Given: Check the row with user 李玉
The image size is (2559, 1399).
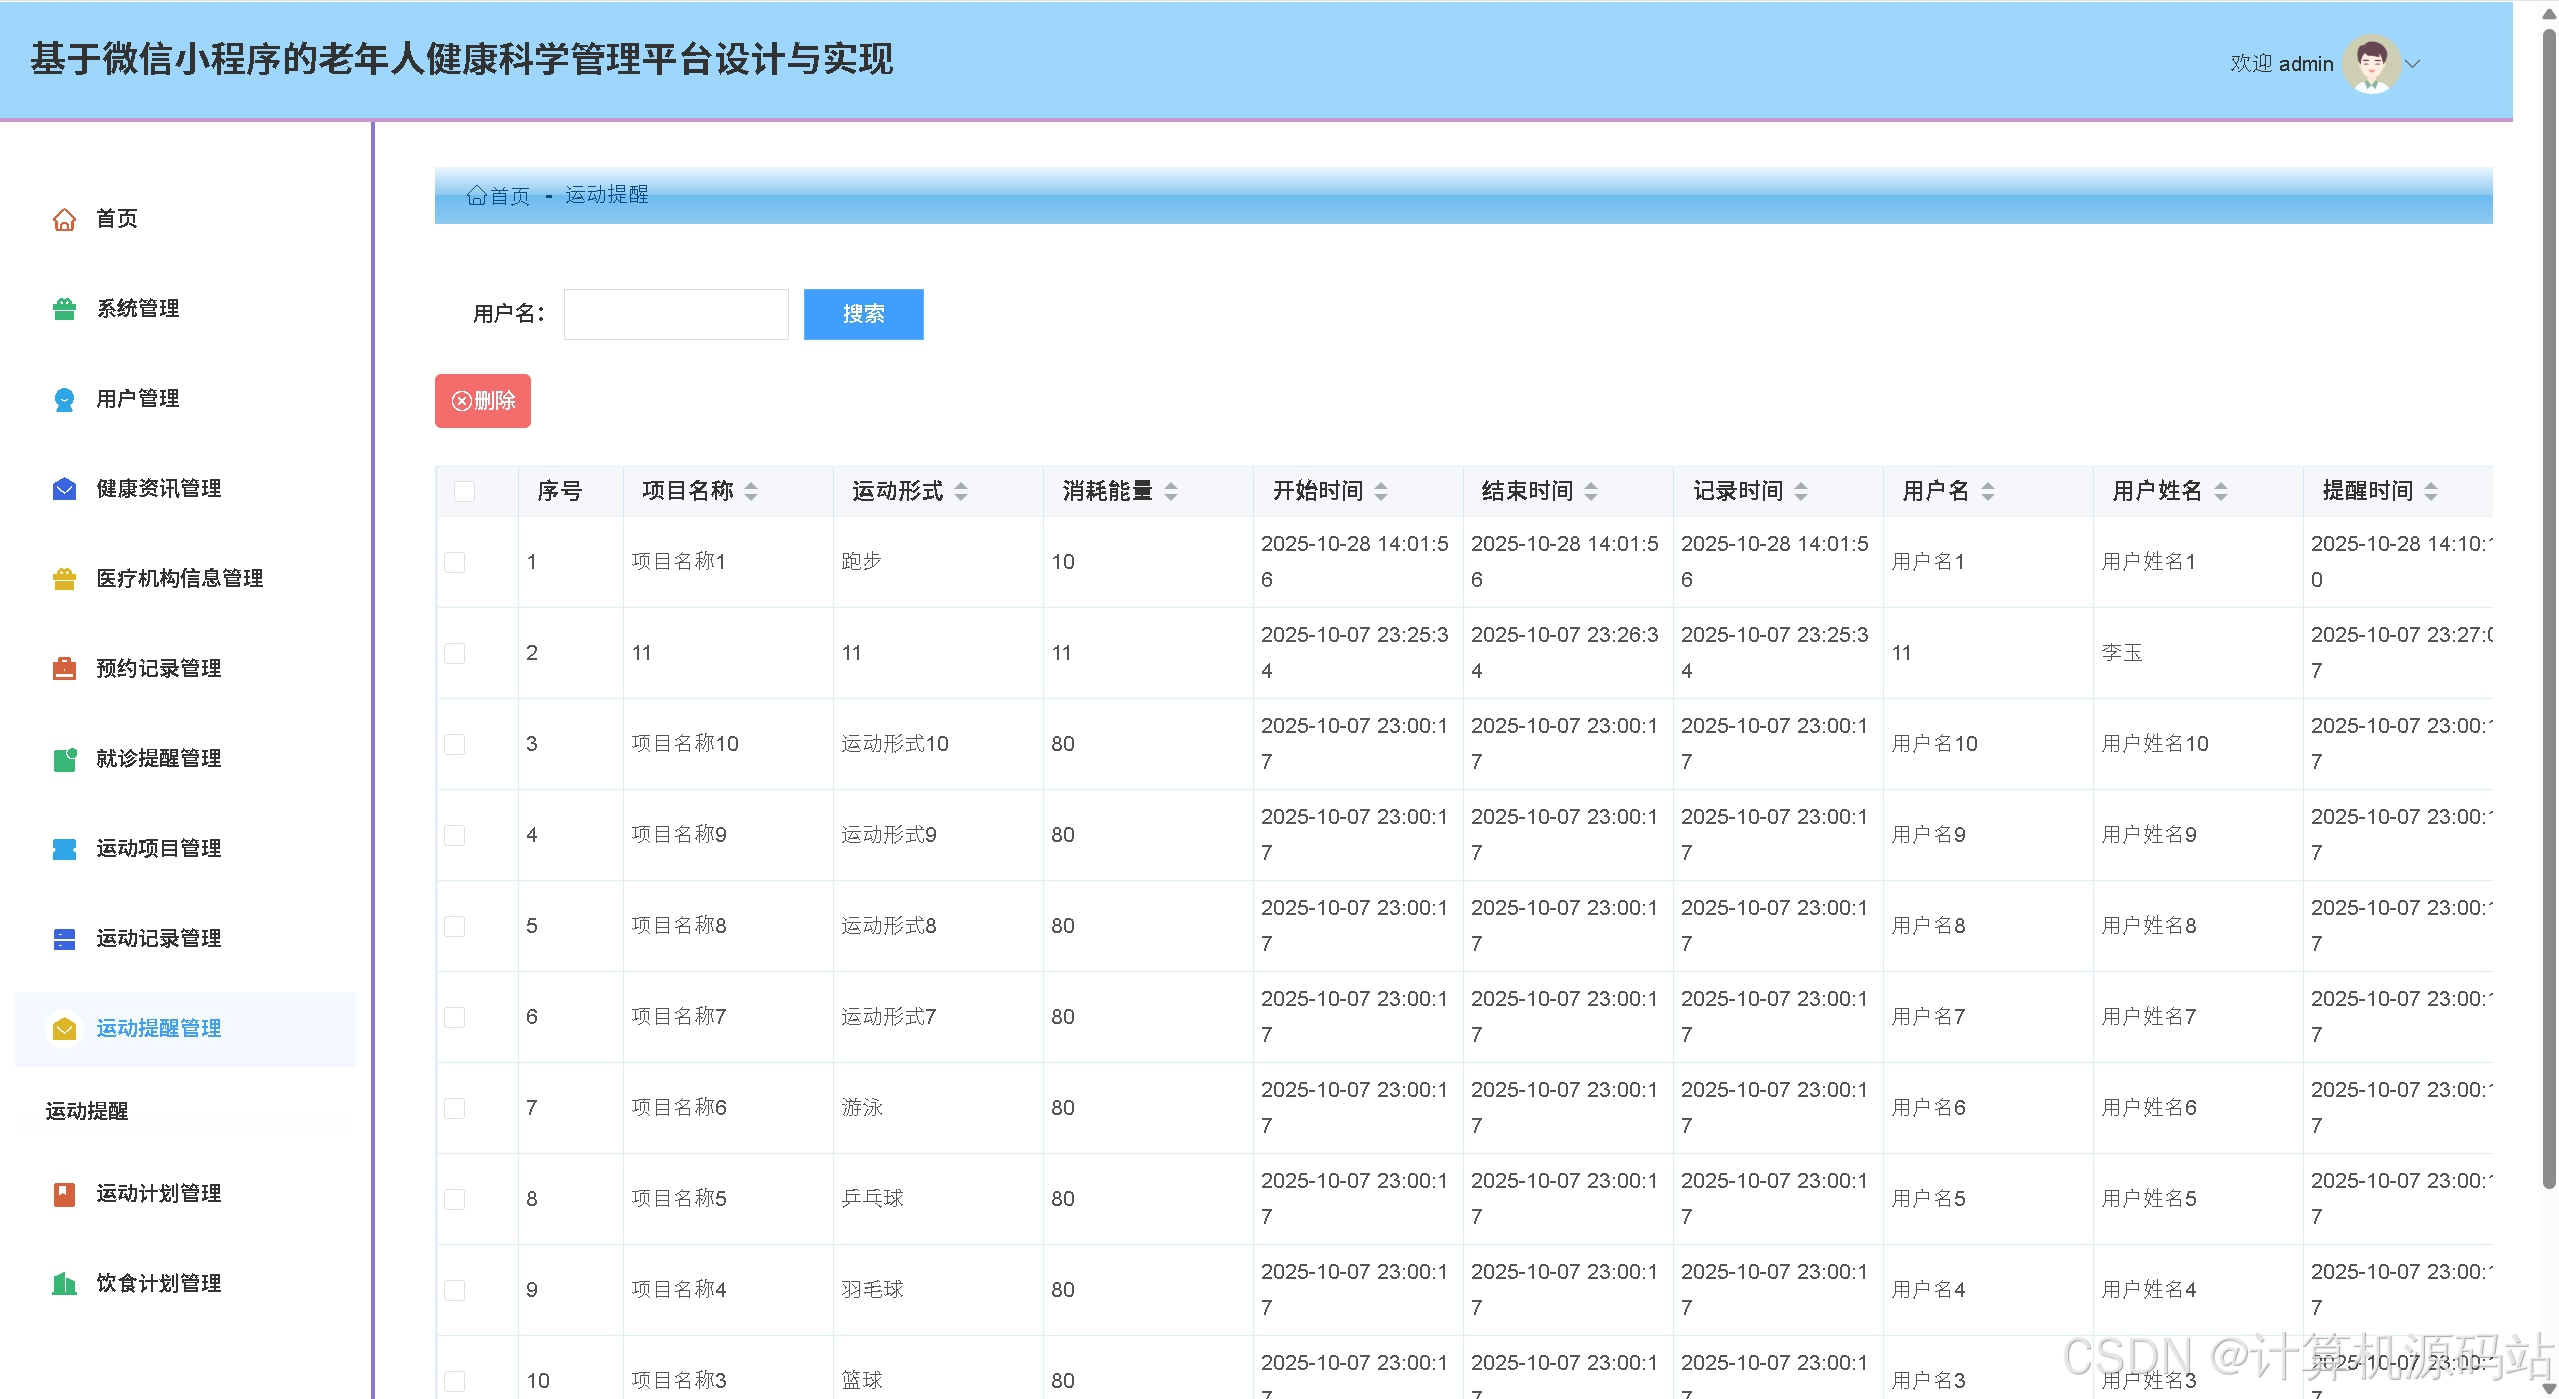Looking at the screenshot, I should point(455,653).
